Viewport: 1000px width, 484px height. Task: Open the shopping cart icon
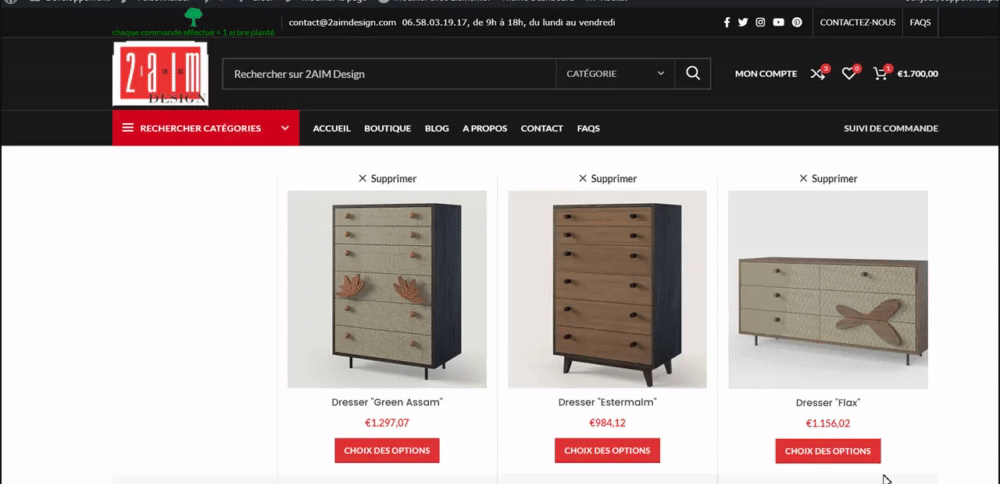tap(881, 73)
